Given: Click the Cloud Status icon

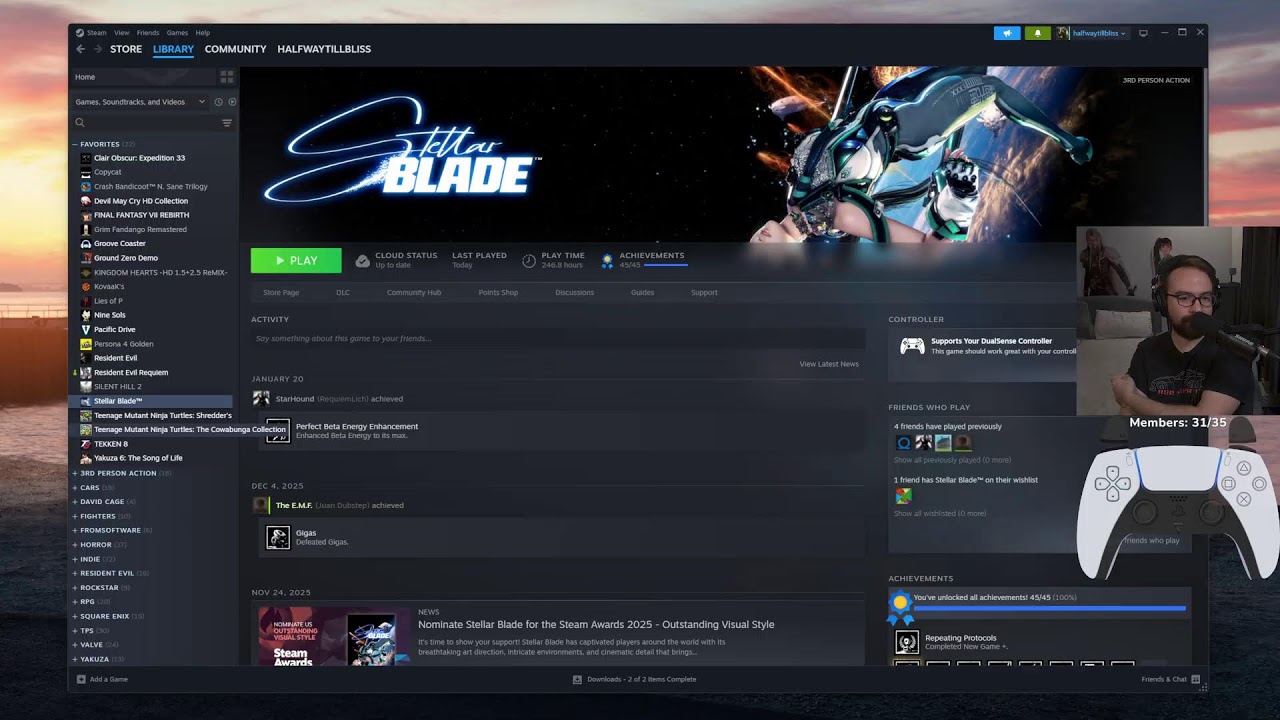Looking at the screenshot, I should coord(363,261).
